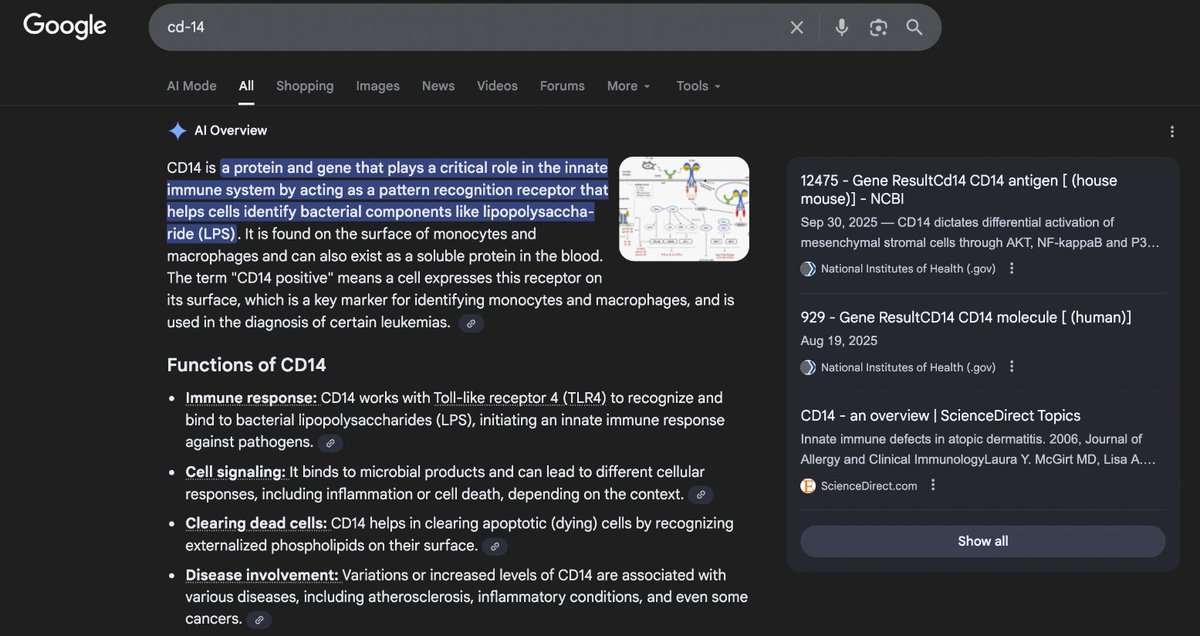Click the source link icon after 'certain leukemias'

[471, 323]
